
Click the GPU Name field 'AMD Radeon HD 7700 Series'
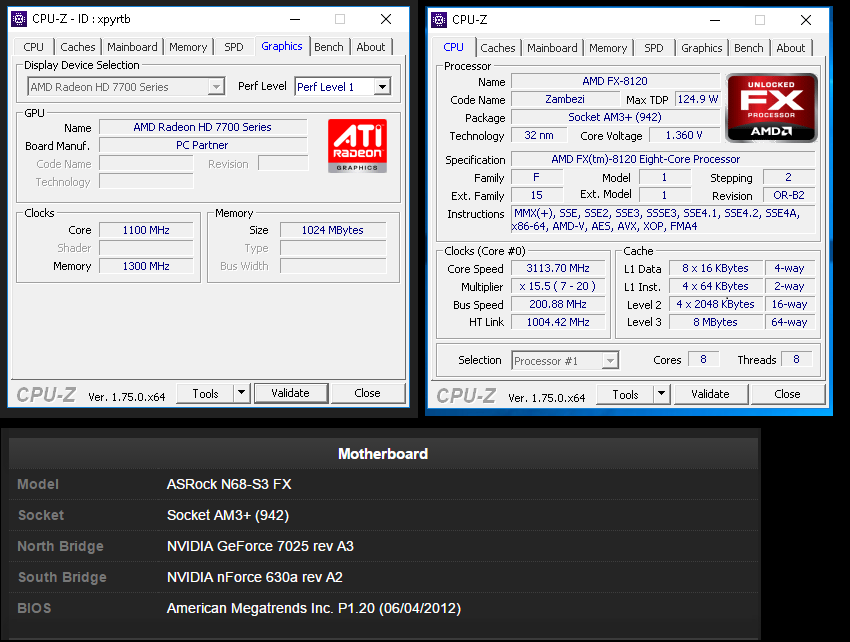click(203, 127)
